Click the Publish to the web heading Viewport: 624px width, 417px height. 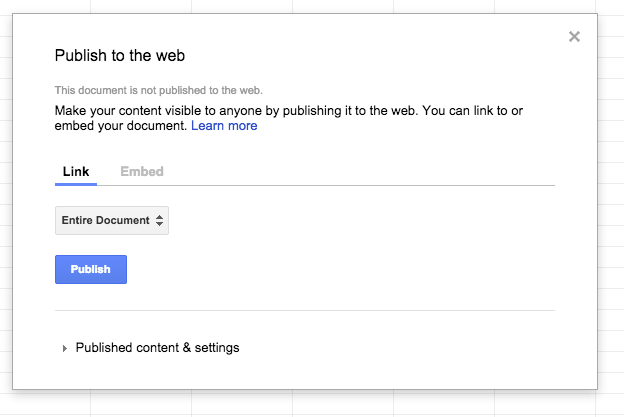pos(120,56)
